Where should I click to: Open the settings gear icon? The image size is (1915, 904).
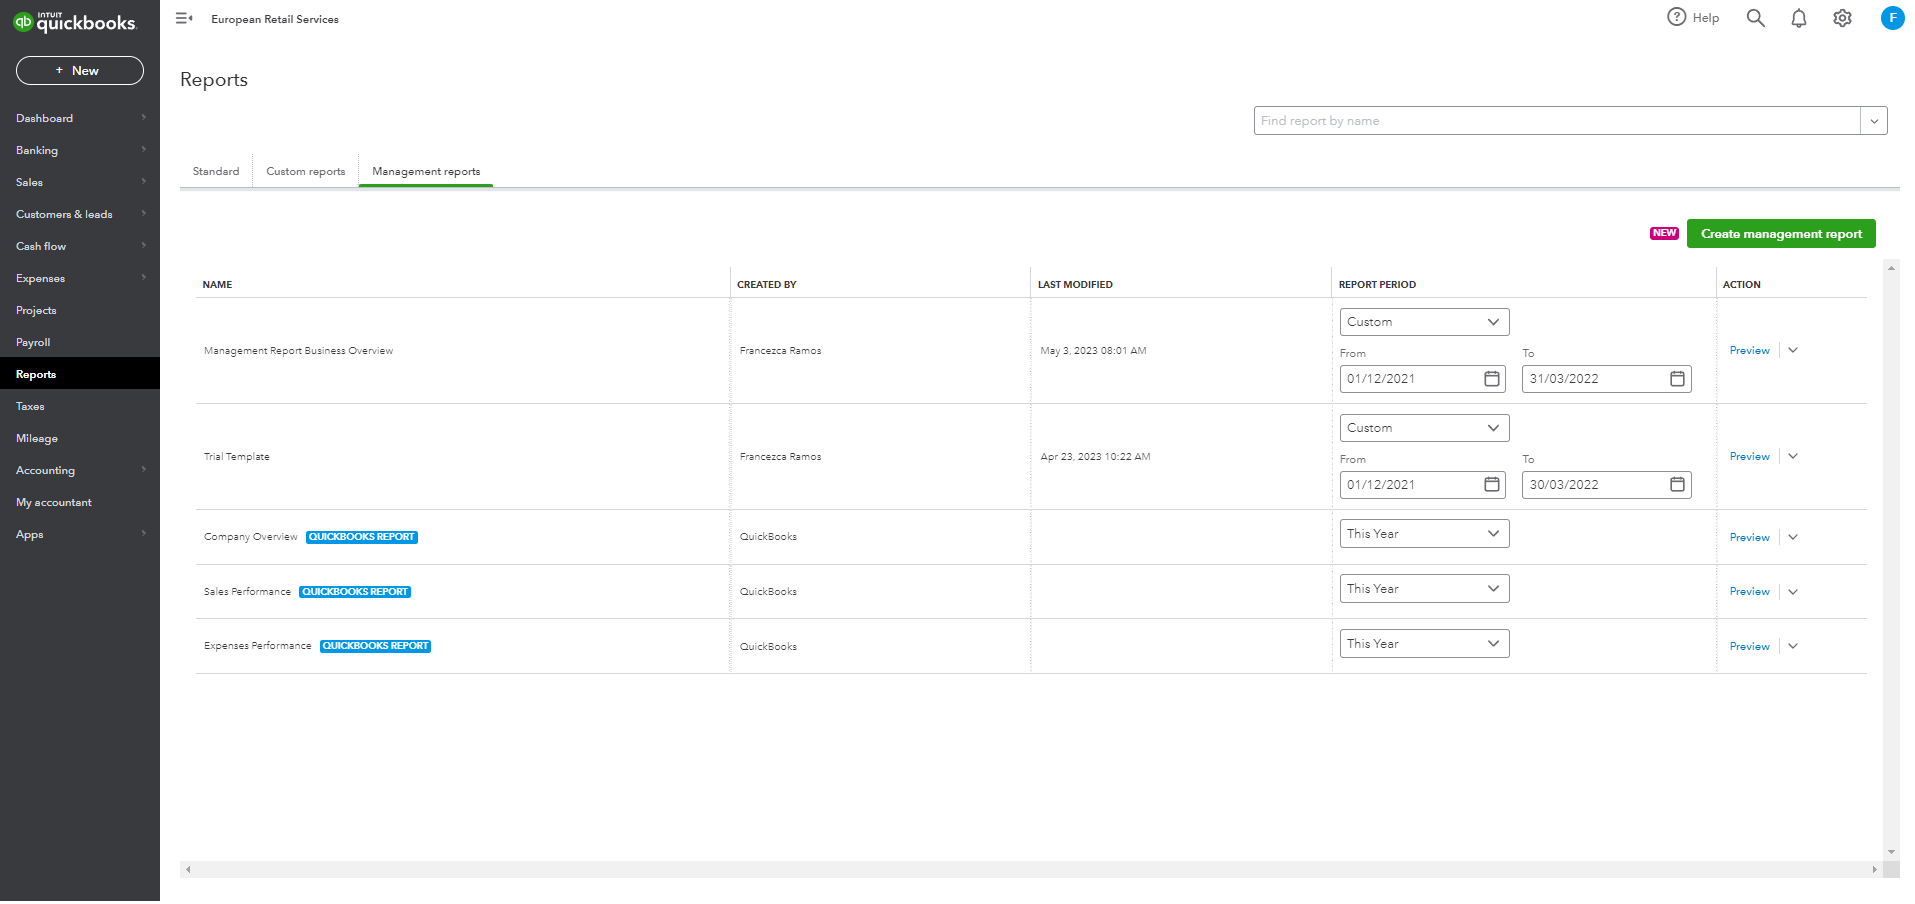coord(1842,18)
